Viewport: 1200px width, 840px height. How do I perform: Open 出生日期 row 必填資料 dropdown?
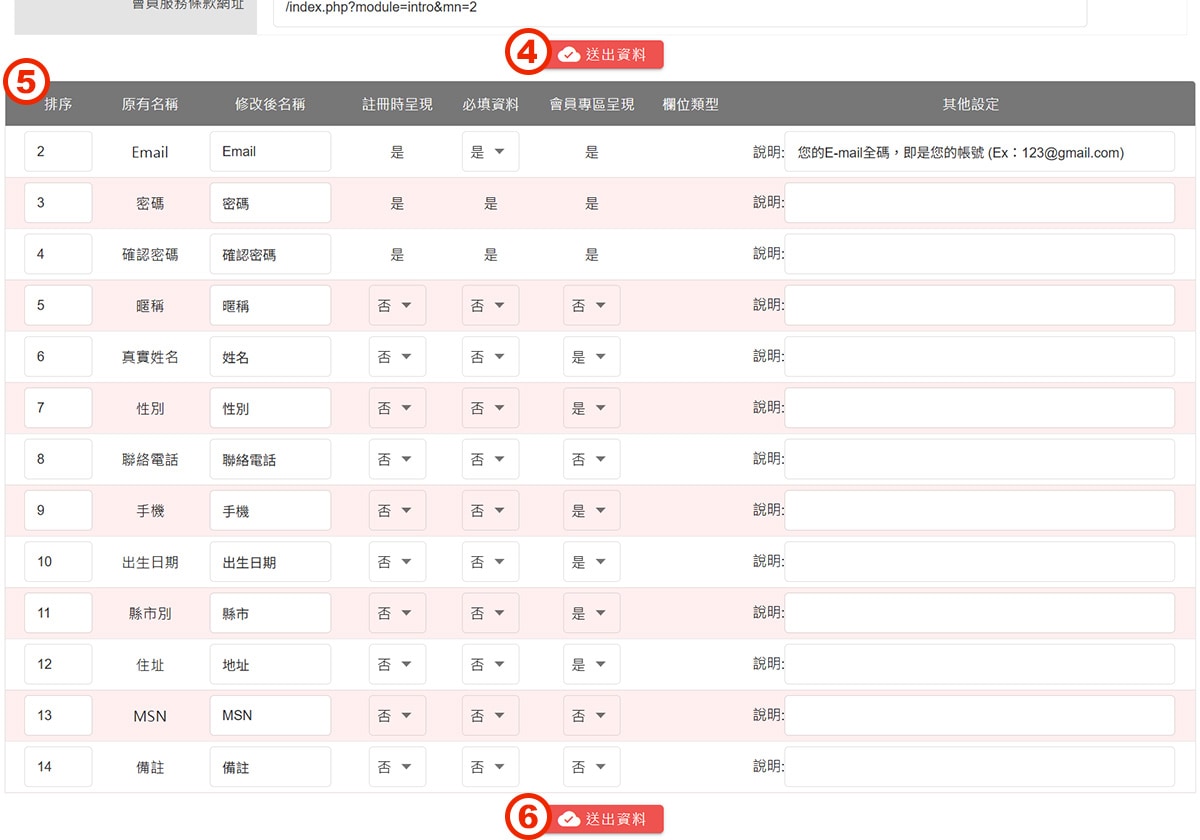[490, 562]
